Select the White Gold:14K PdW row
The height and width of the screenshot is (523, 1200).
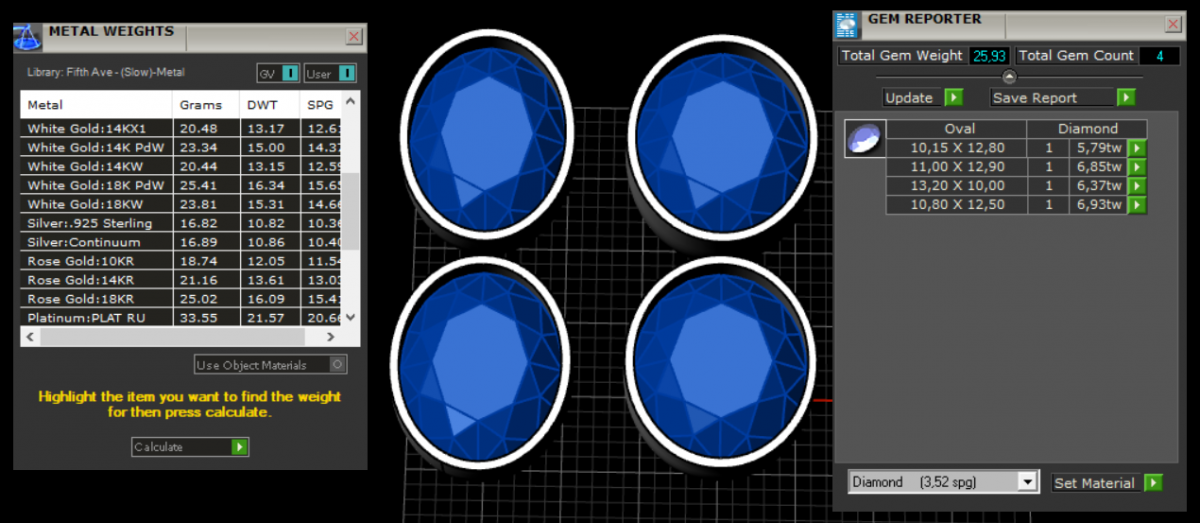click(x=181, y=147)
